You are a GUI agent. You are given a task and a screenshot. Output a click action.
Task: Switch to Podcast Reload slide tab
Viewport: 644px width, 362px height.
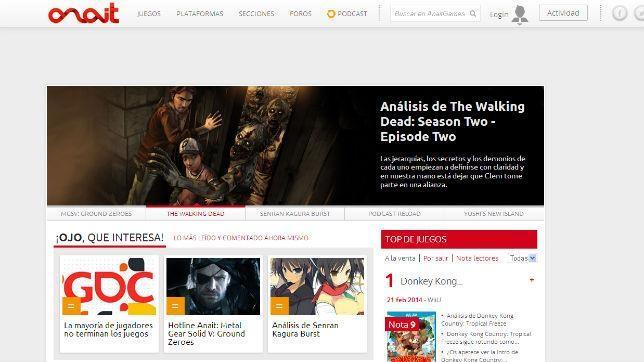pos(394,214)
